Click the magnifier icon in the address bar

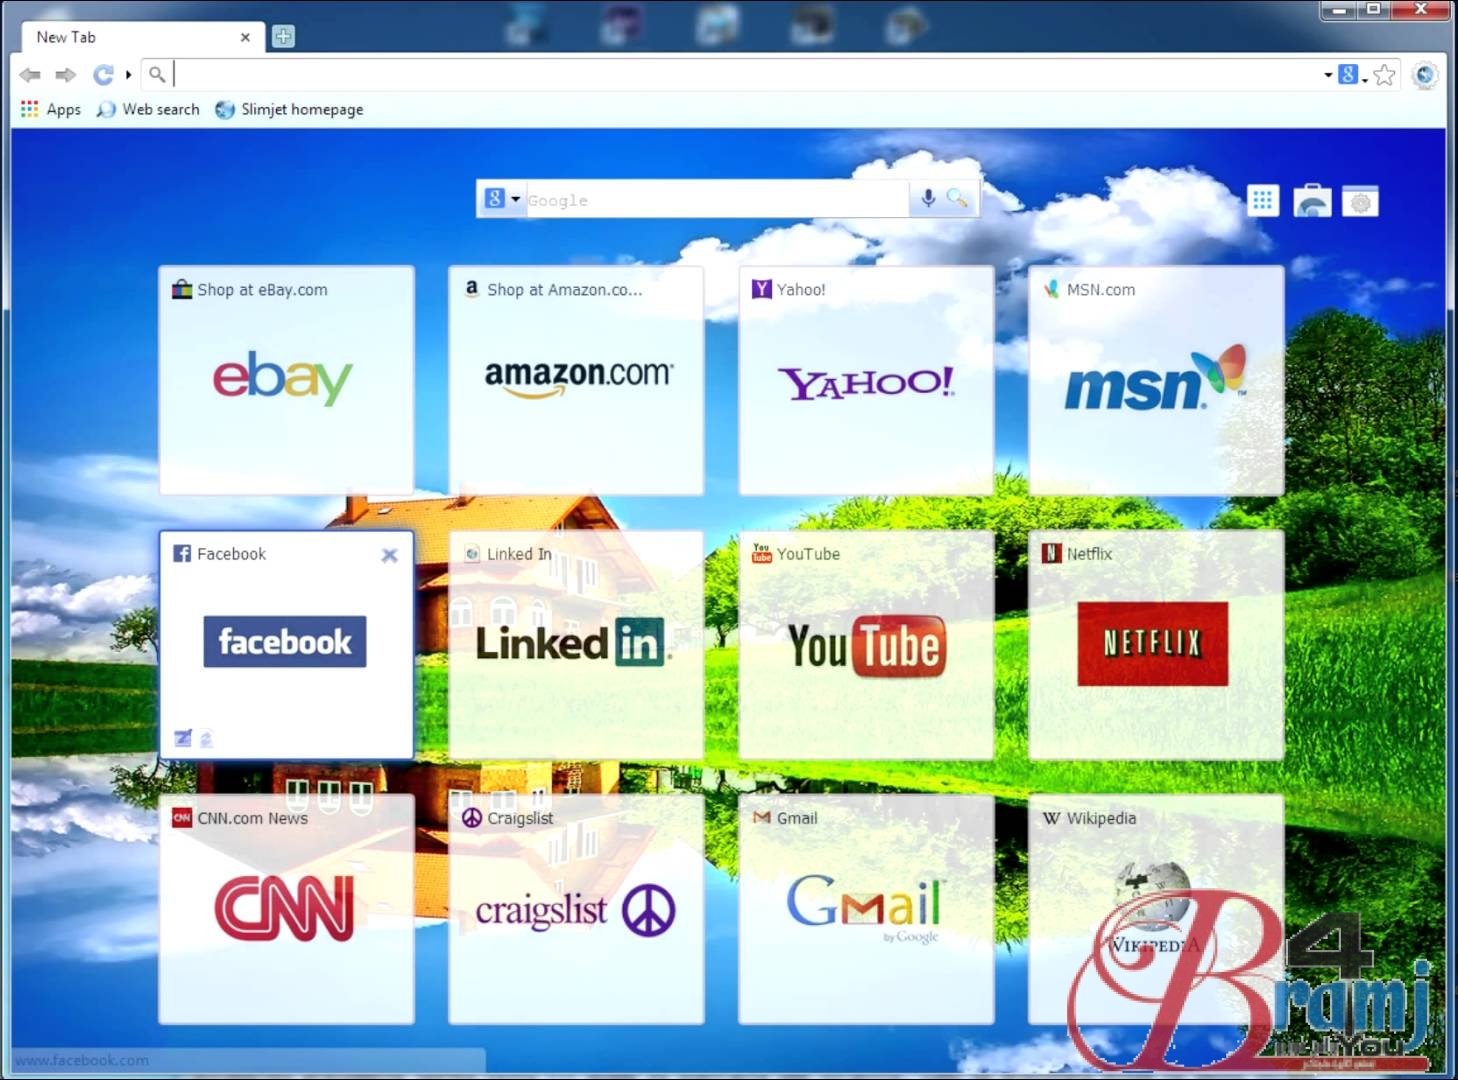click(x=157, y=74)
